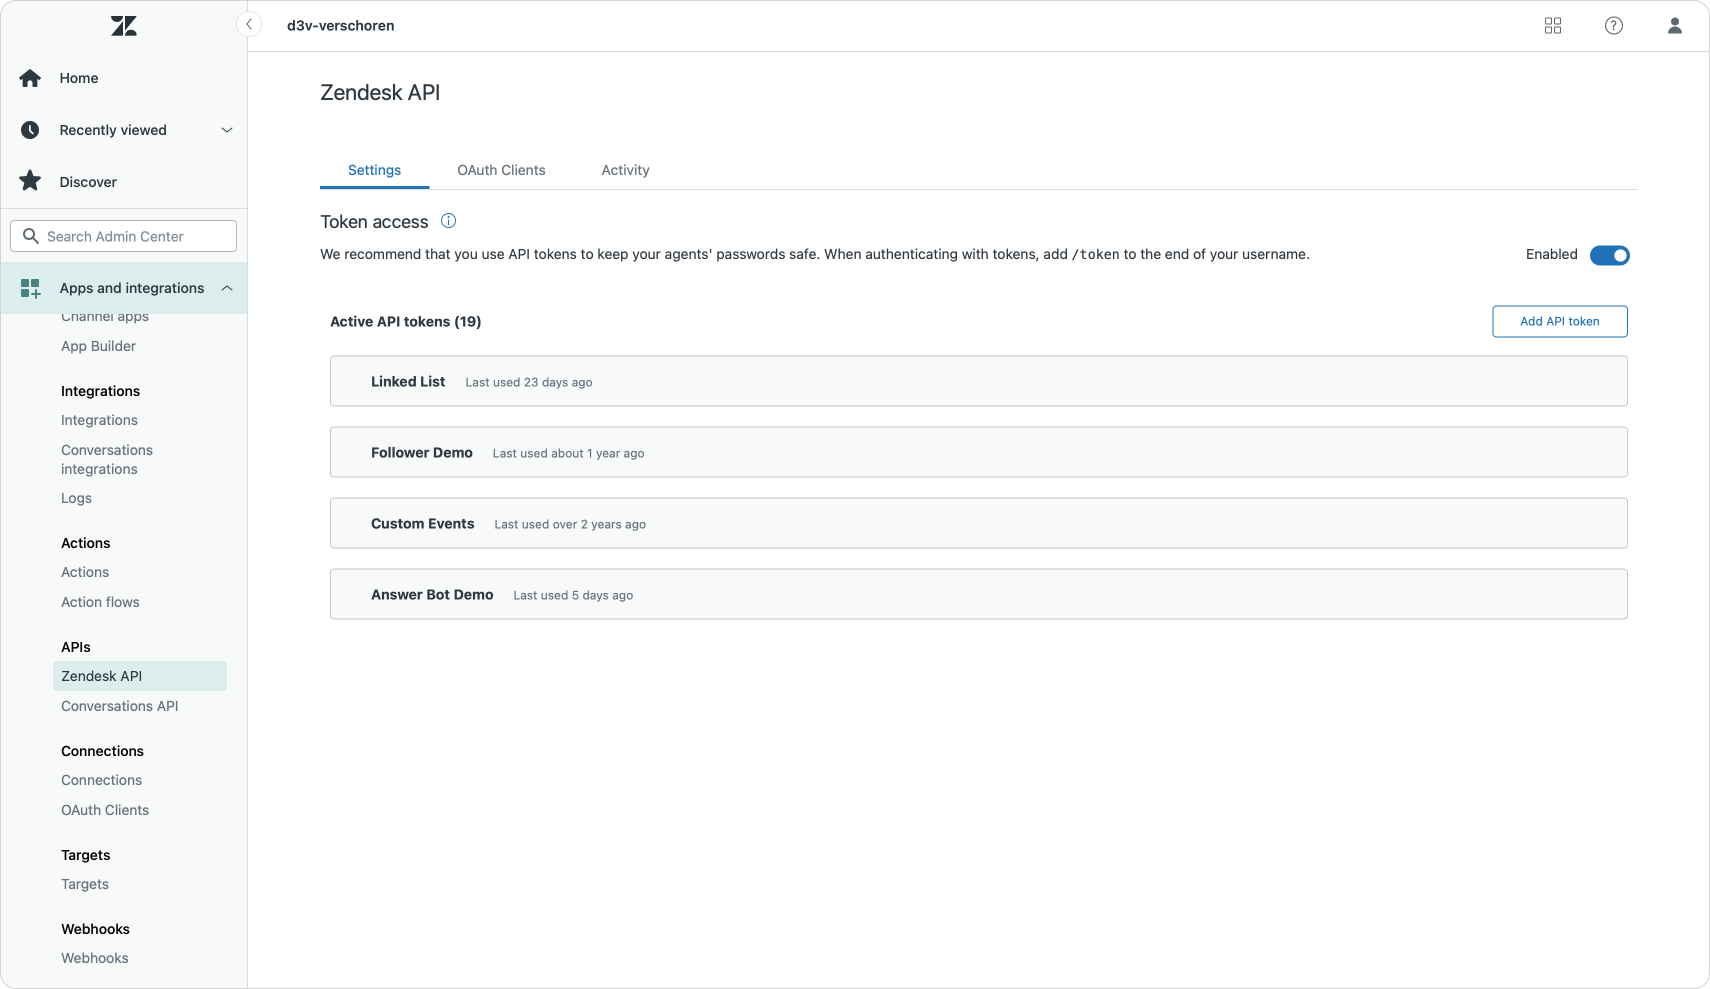Screen dimensions: 1710x989
Task: Open OAuth Clients in the sidebar
Action: [x=105, y=810]
